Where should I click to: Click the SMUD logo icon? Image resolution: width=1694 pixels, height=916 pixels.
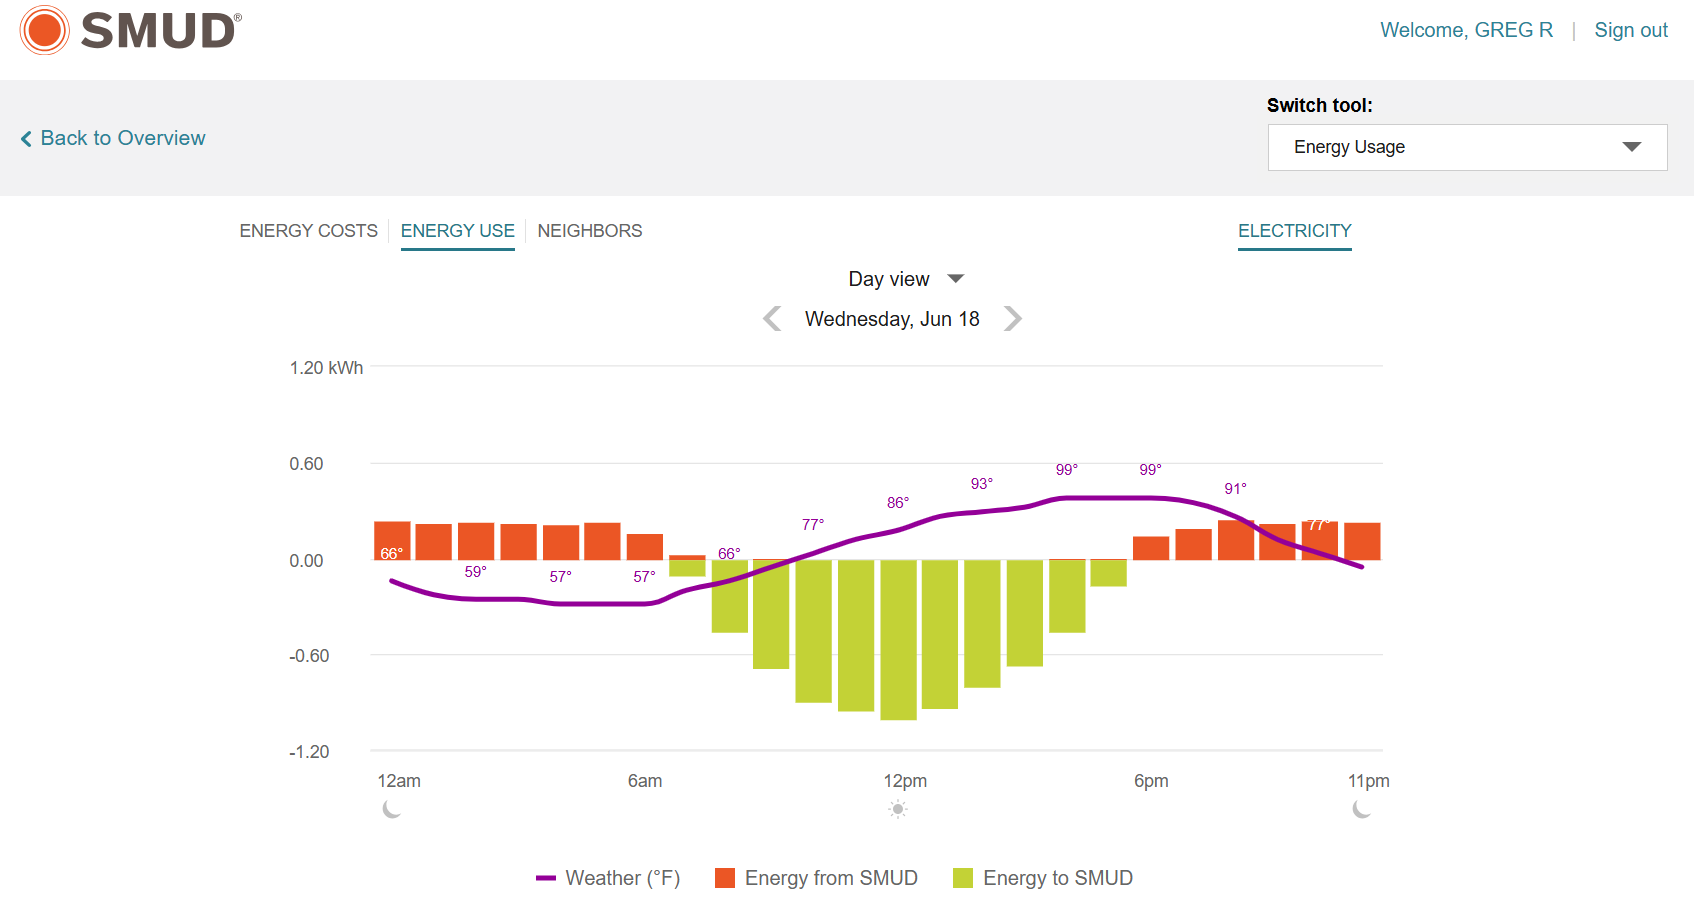pos(45,30)
